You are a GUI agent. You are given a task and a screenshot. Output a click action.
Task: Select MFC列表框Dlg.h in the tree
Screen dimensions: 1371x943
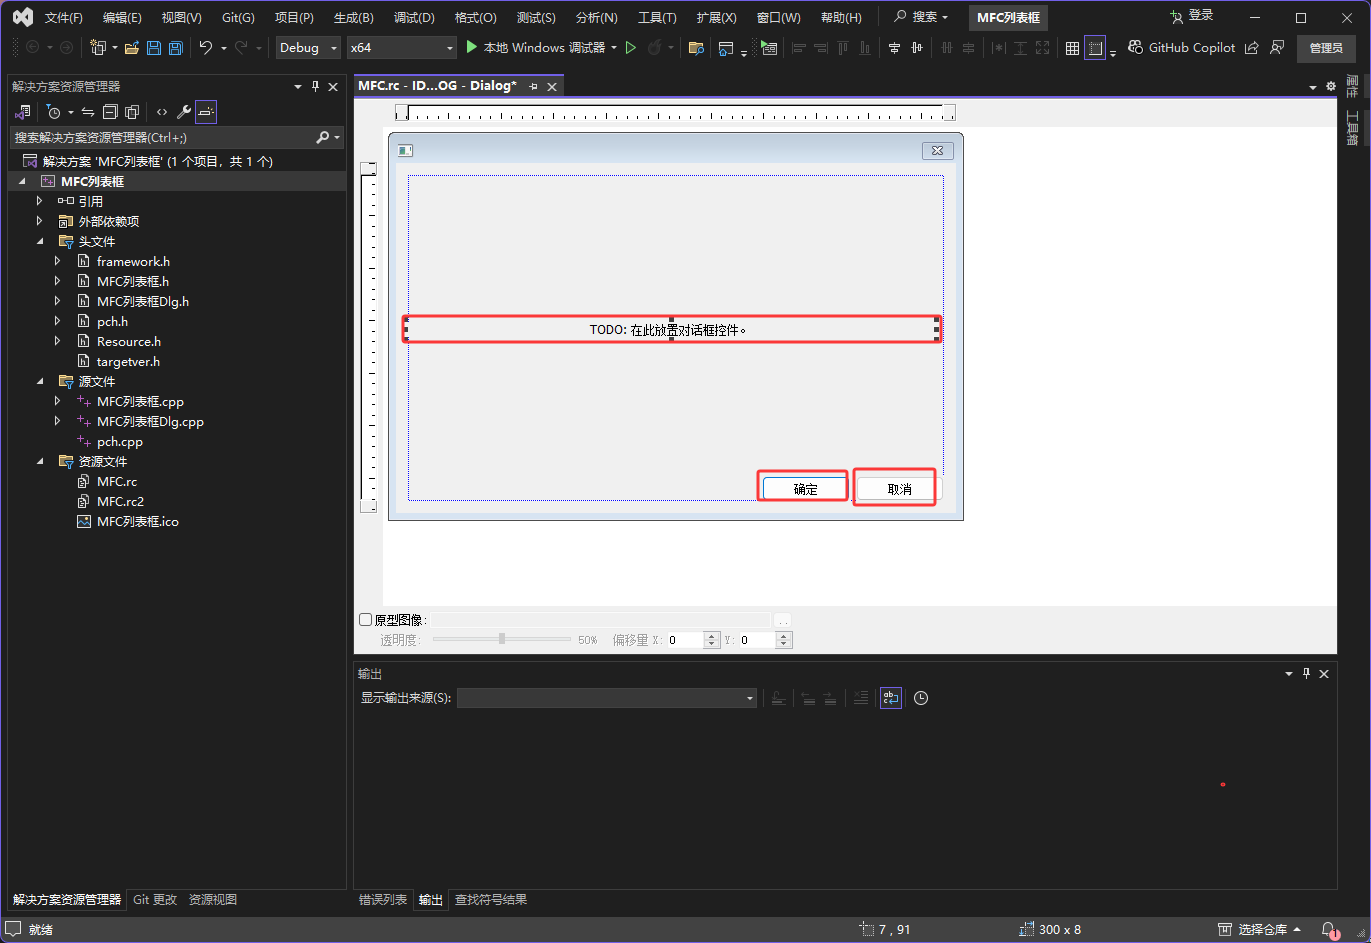(143, 301)
